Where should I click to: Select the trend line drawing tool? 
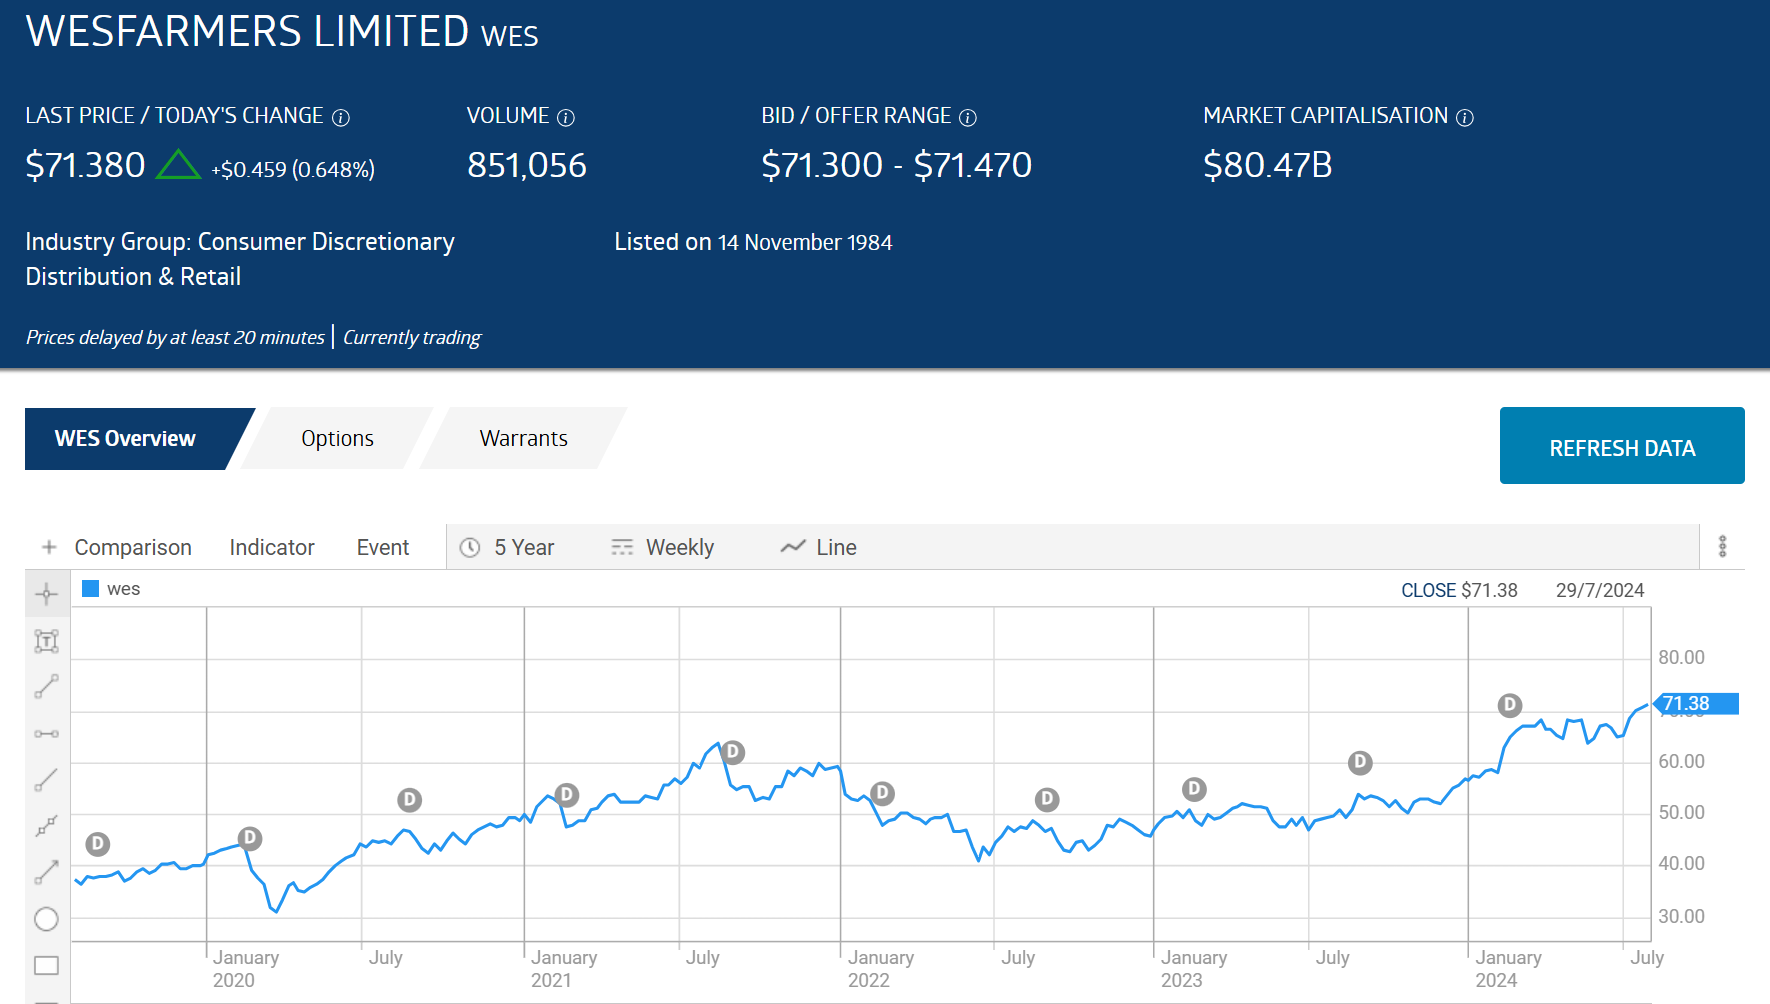(46, 686)
